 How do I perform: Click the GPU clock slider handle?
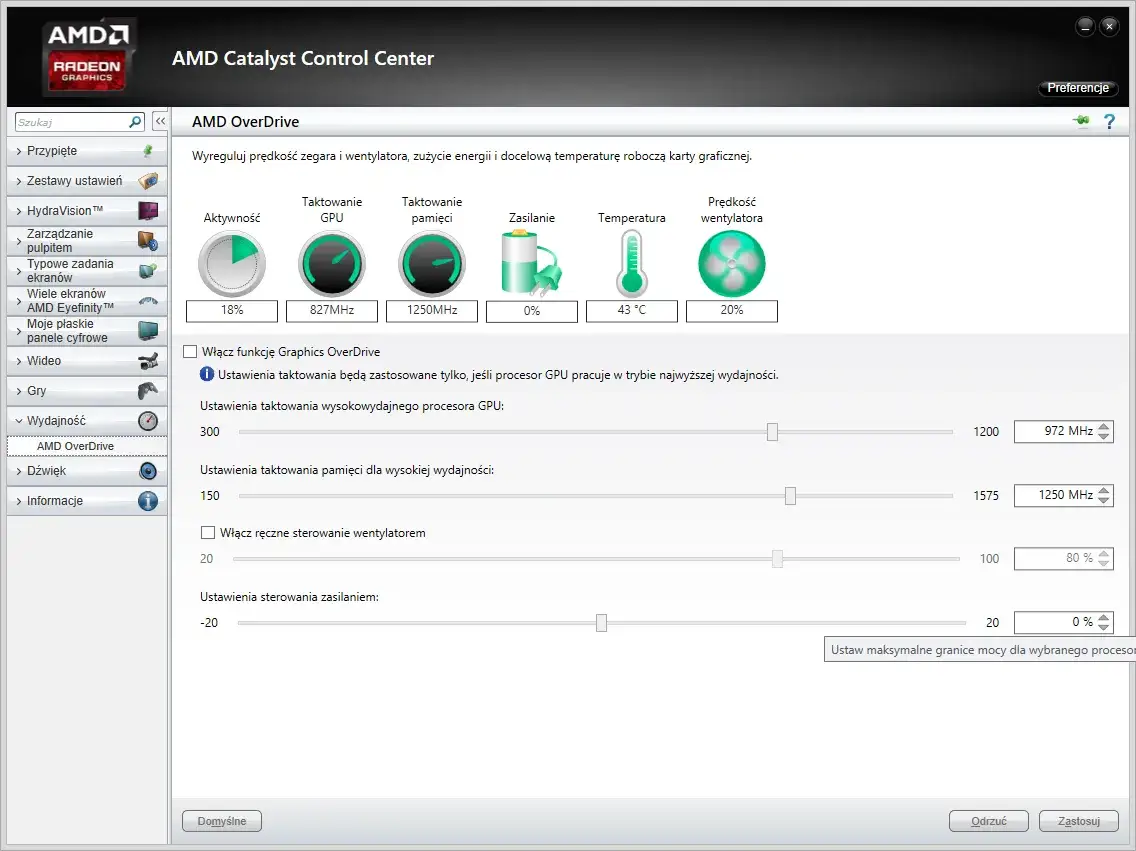772,432
